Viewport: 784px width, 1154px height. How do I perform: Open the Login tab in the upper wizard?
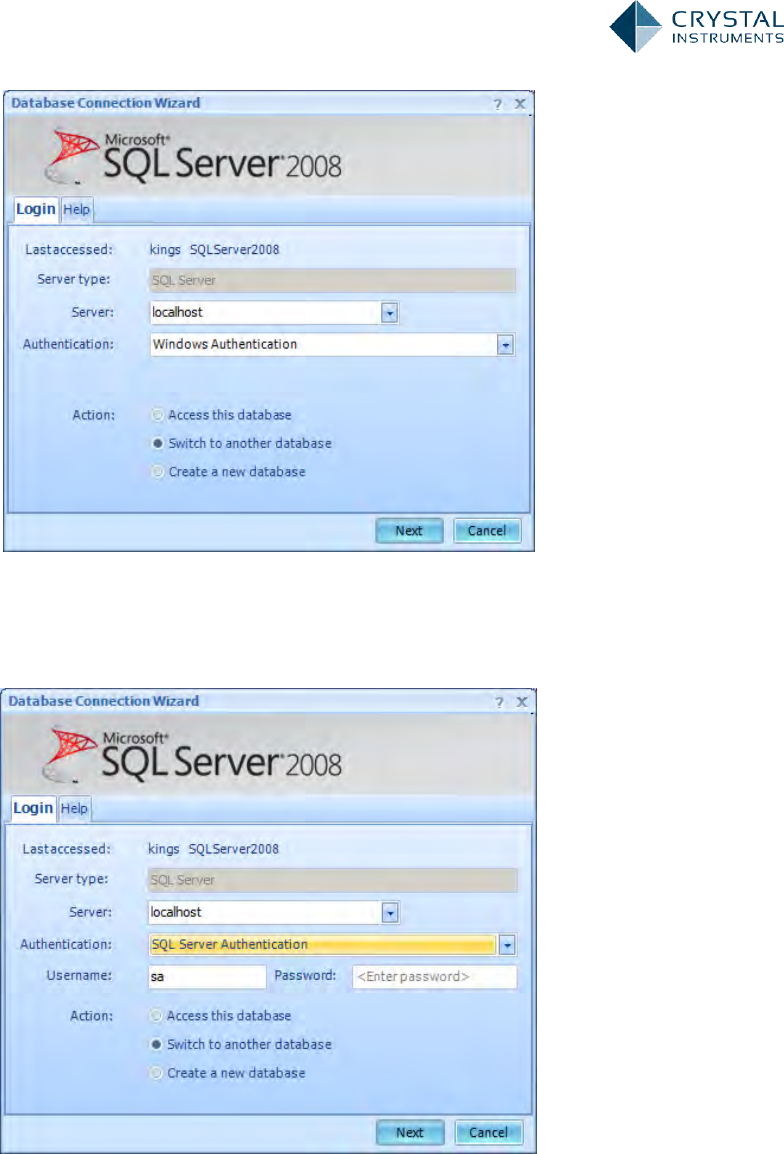pyautogui.click(x=36, y=209)
